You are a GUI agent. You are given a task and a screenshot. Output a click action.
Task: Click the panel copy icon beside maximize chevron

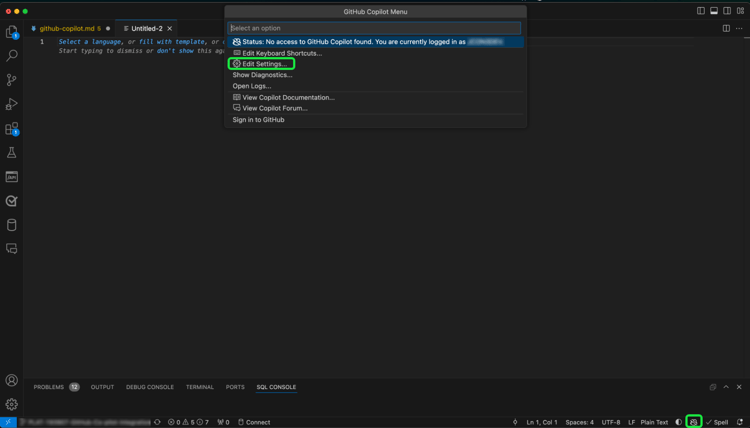click(713, 387)
